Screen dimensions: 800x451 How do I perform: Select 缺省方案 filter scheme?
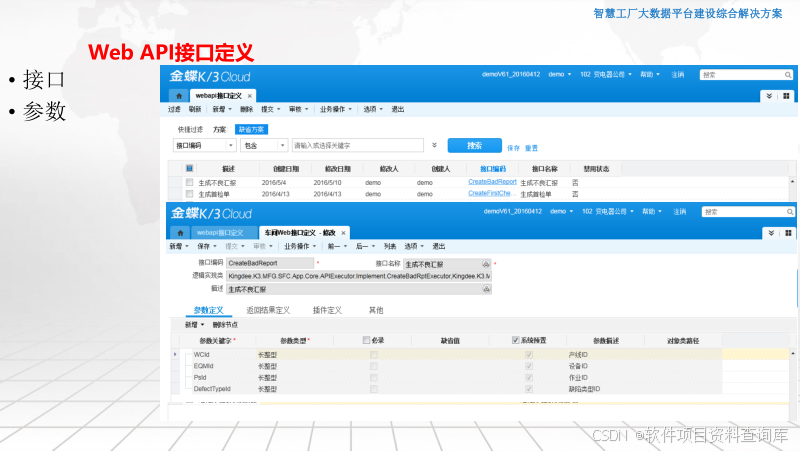[x=252, y=130]
